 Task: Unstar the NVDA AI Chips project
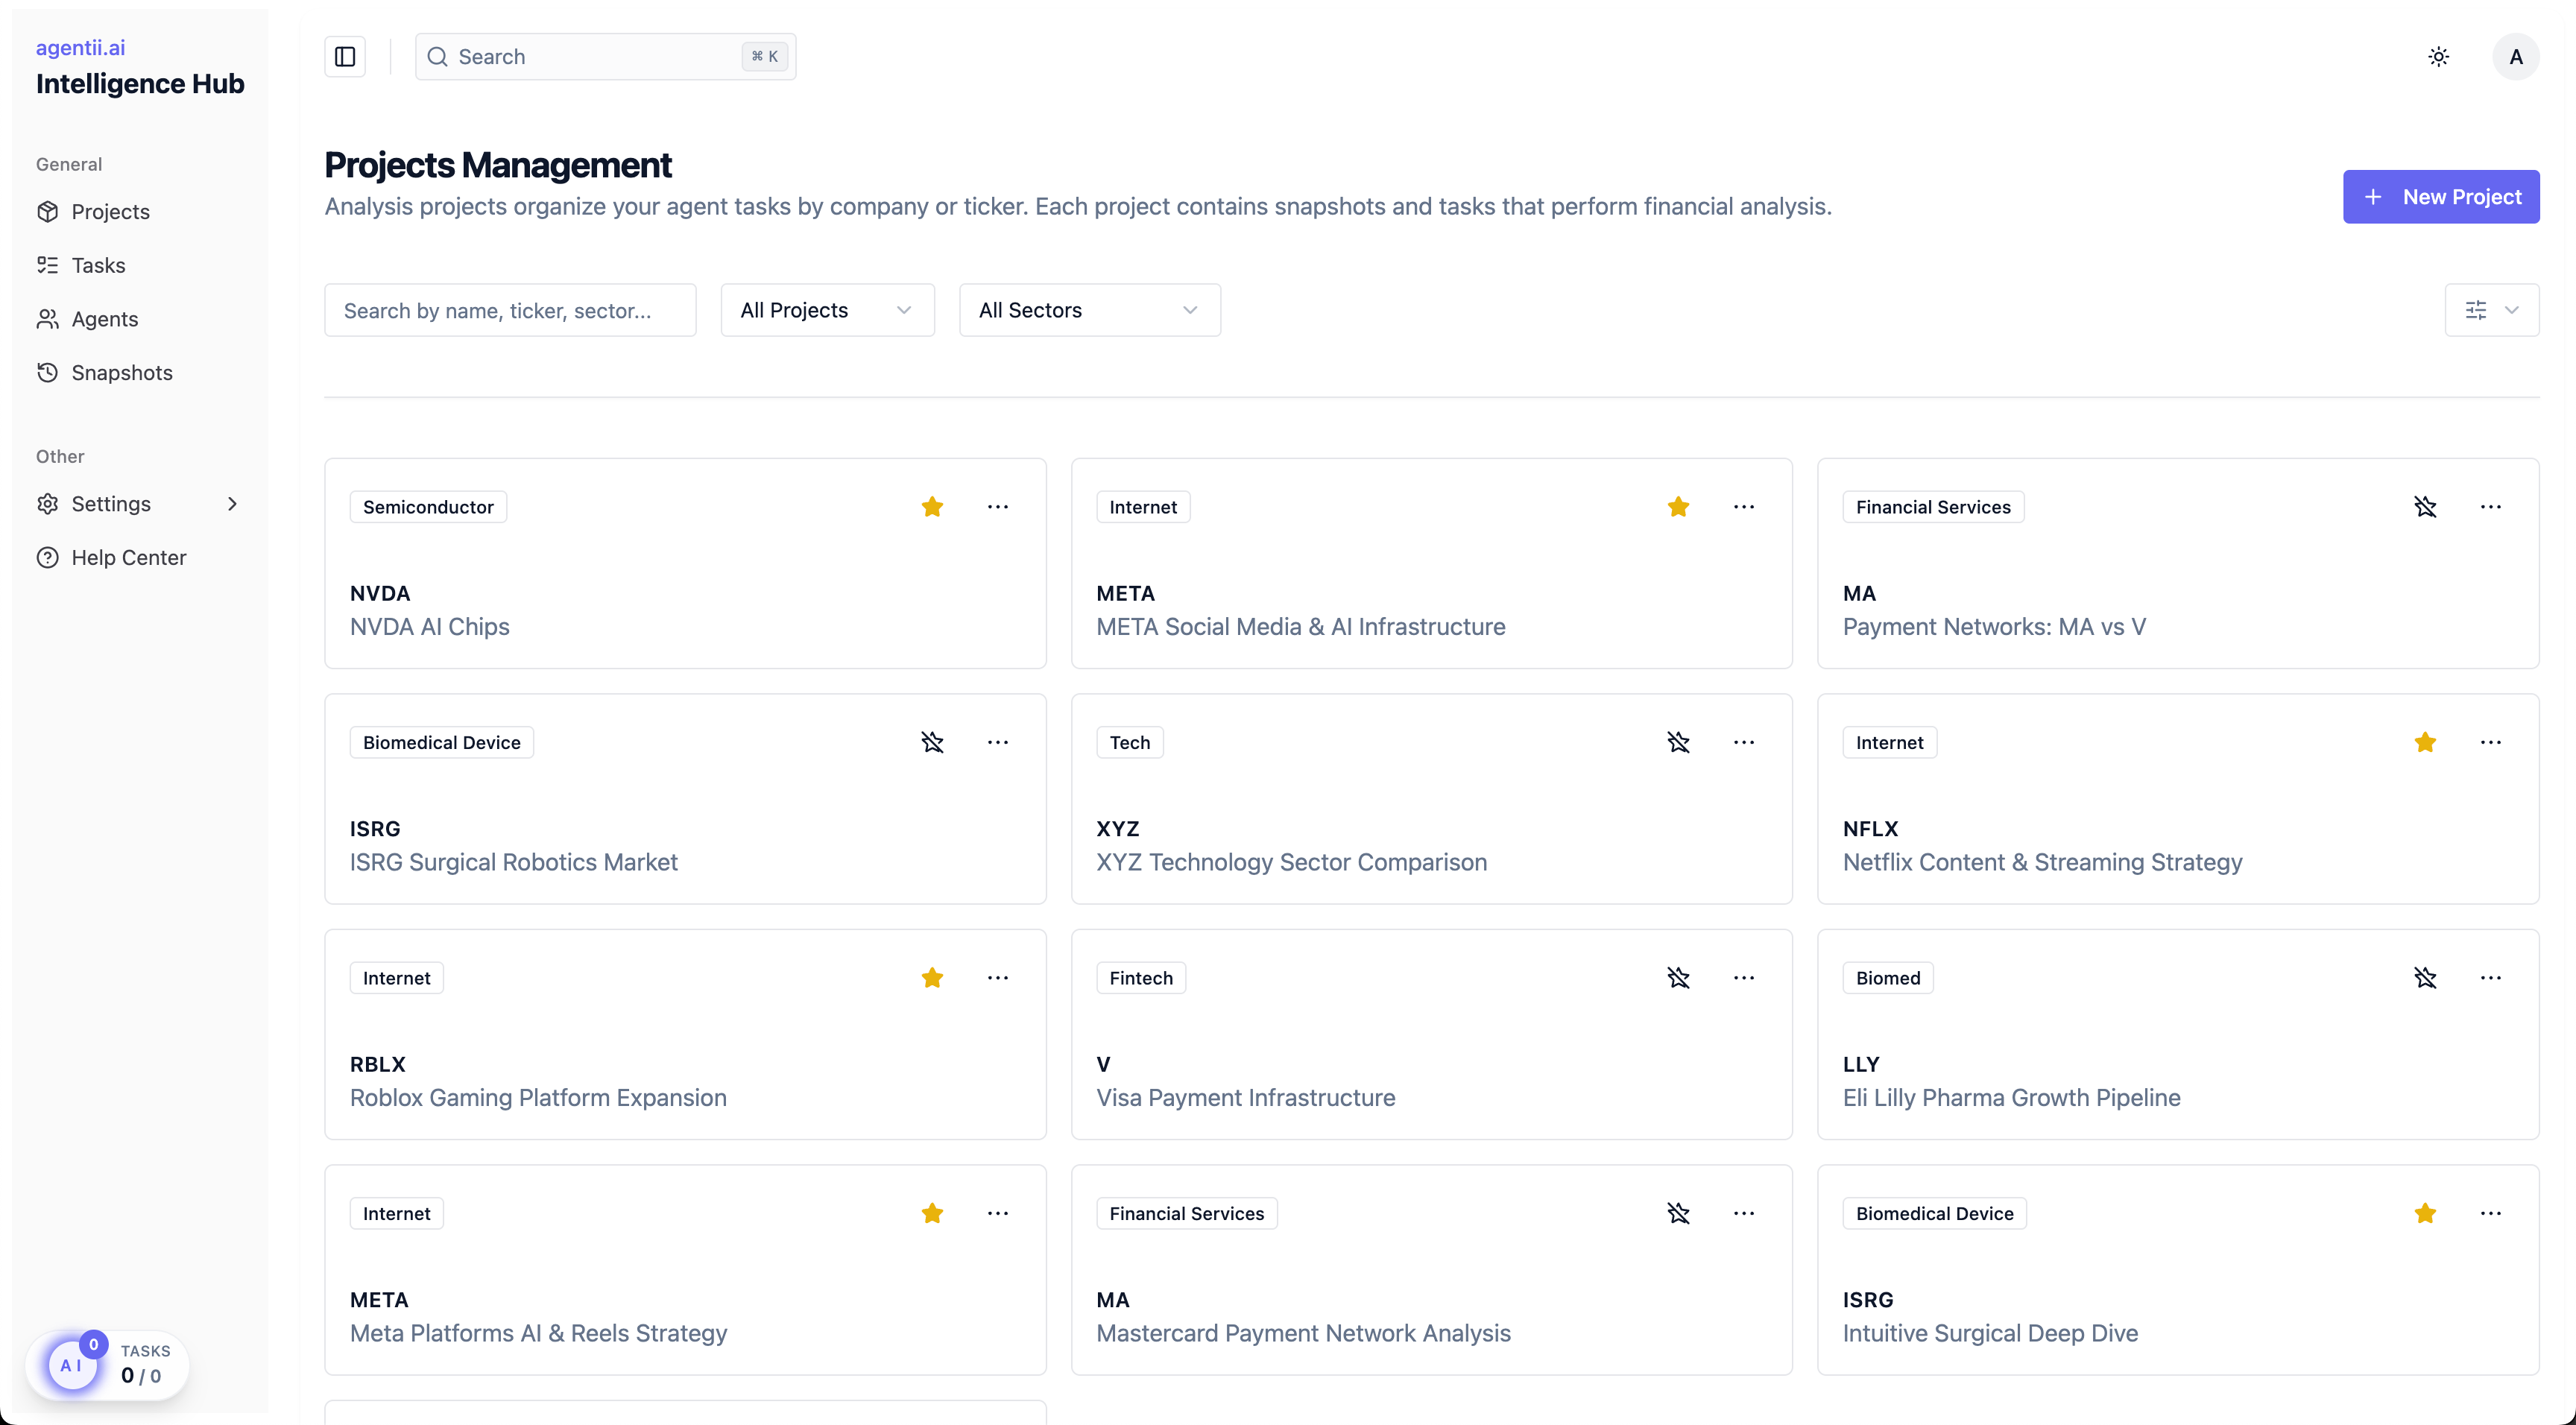(932, 507)
